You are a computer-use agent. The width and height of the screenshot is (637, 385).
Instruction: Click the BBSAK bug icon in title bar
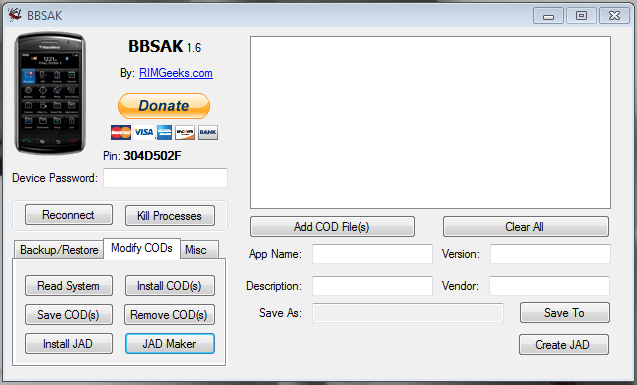pyautogui.click(x=15, y=15)
